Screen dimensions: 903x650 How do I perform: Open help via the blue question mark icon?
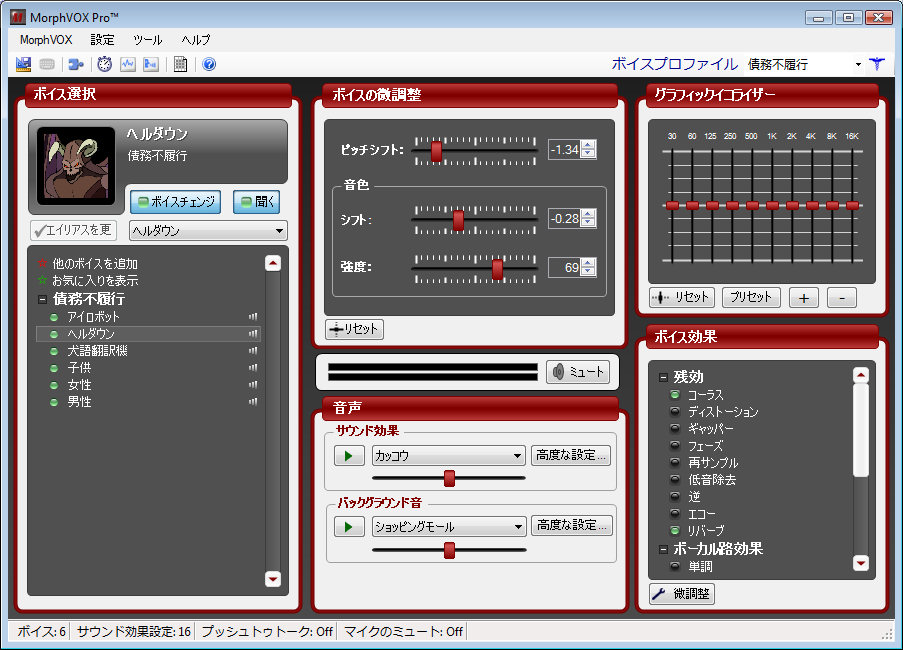pos(209,64)
